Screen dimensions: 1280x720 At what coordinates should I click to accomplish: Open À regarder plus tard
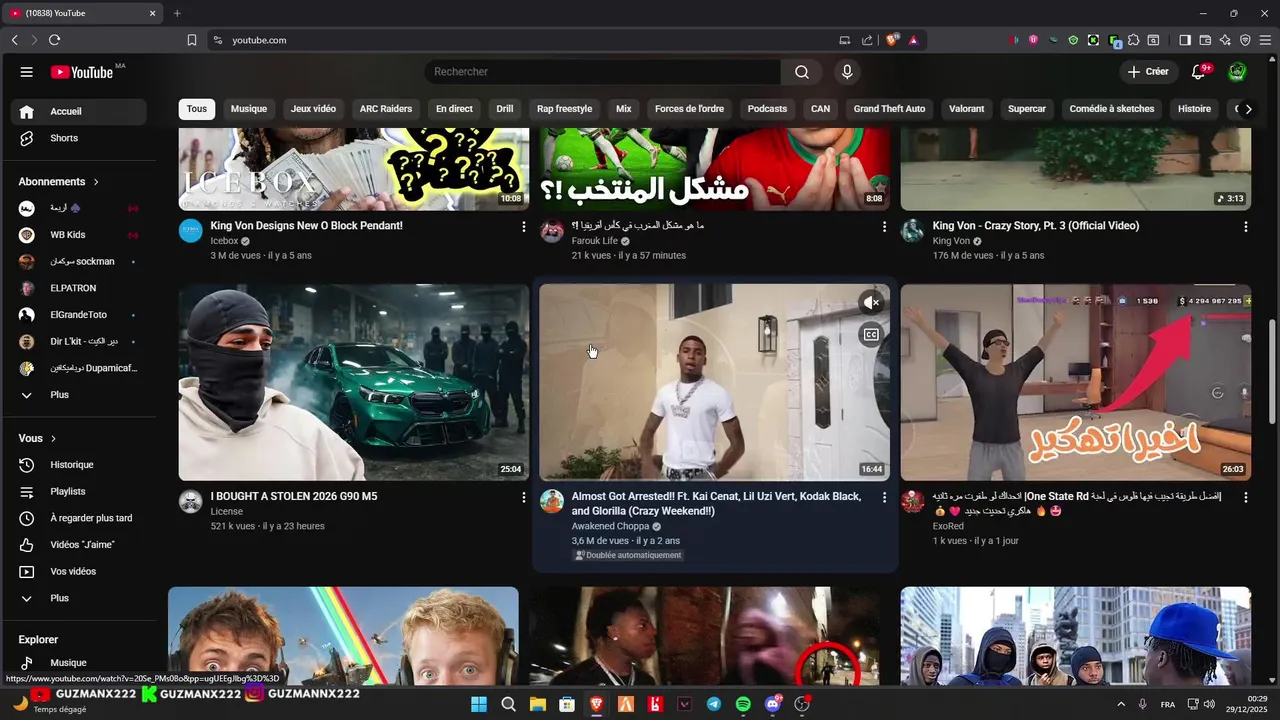pyautogui.click(x=78, y=518)
